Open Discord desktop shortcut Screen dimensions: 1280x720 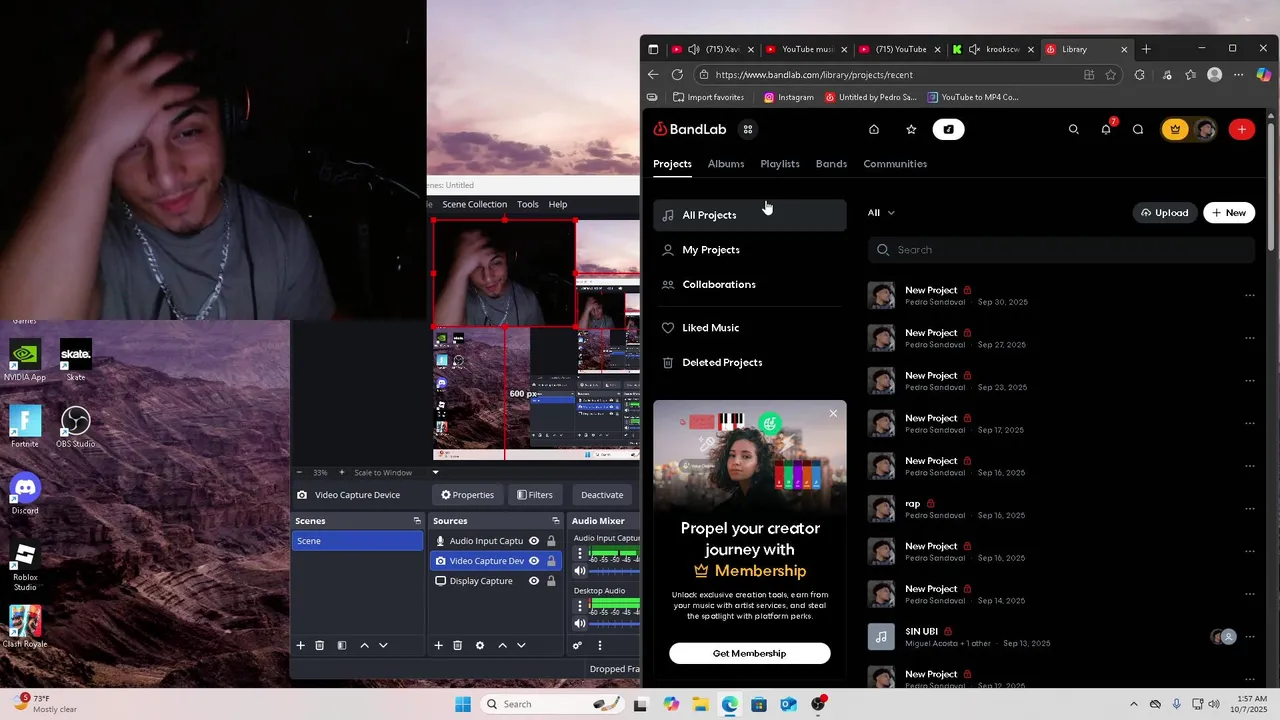(25, 494)
